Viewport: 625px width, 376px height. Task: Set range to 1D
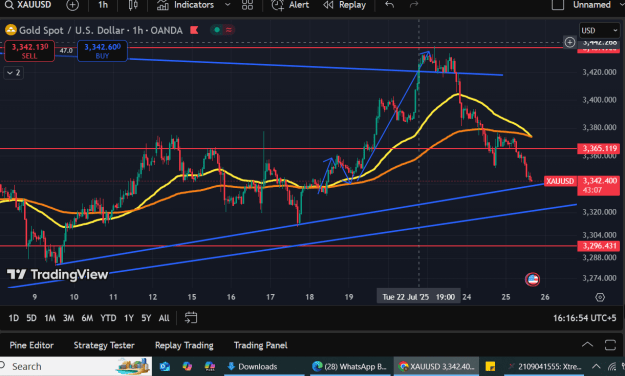pos(14,318)
